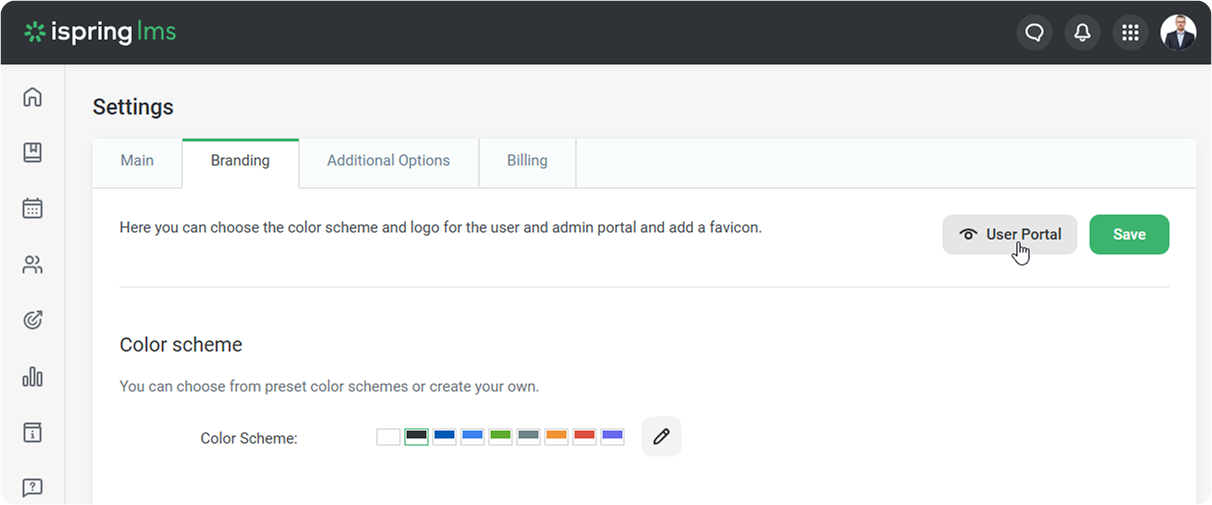The image size is (1212, 505).
Task: Open the courses book icon in sidebar
Action: [32, 152]
